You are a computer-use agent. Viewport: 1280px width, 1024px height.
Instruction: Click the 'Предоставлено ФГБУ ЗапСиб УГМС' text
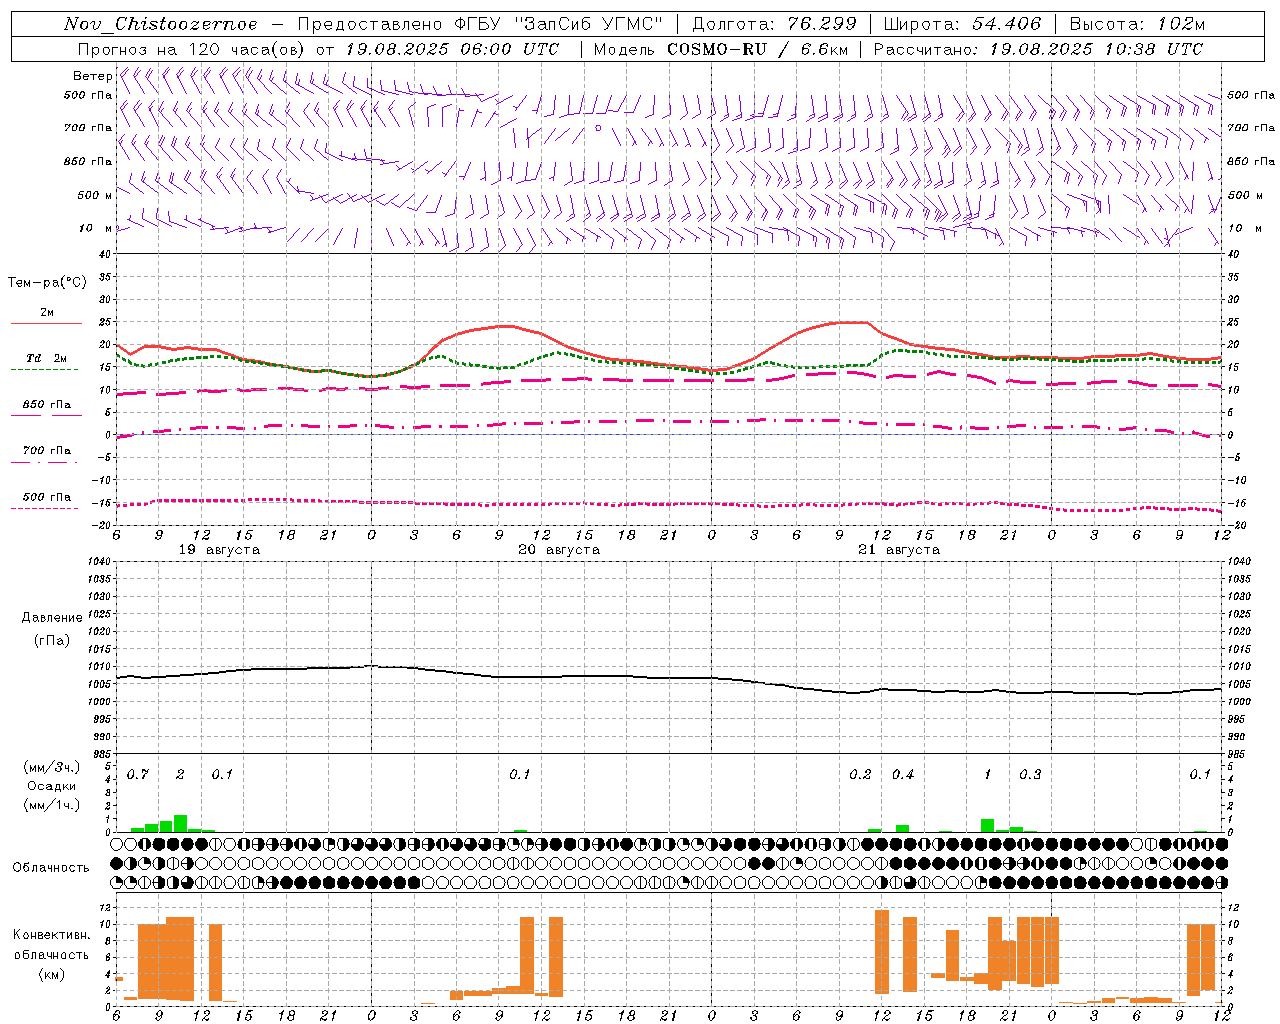point(480,24)
